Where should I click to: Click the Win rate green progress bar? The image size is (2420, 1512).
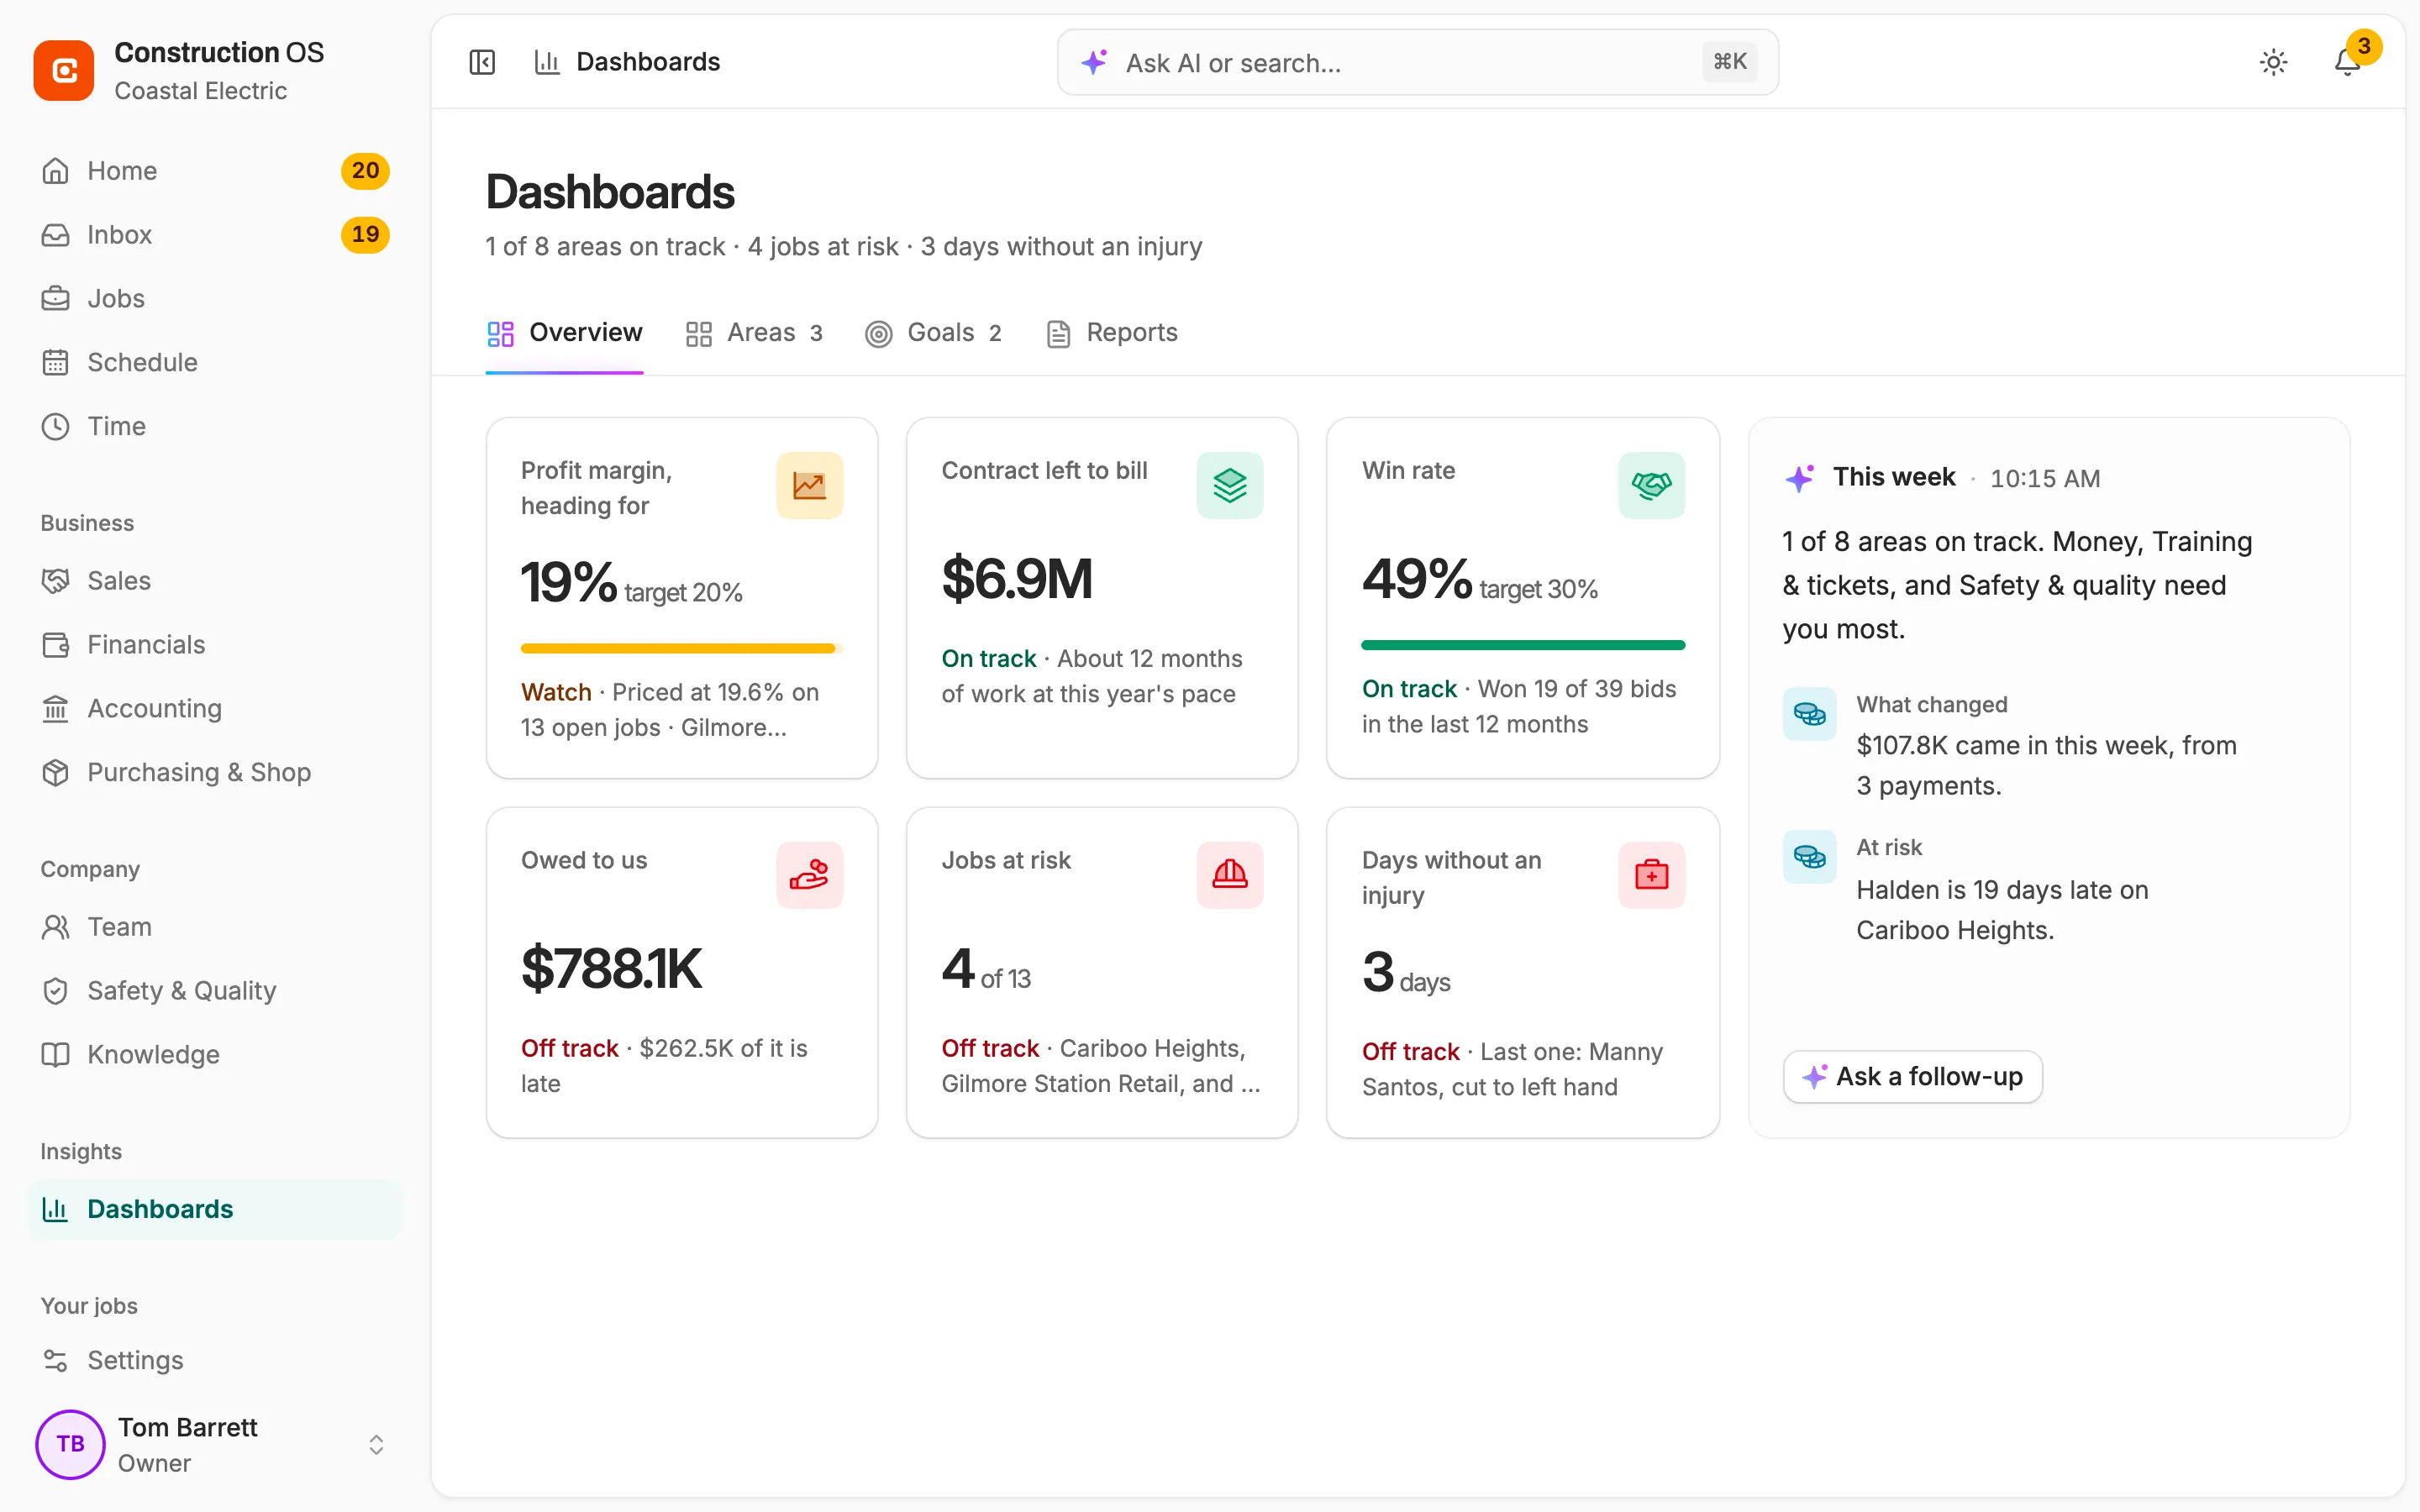1523,645
